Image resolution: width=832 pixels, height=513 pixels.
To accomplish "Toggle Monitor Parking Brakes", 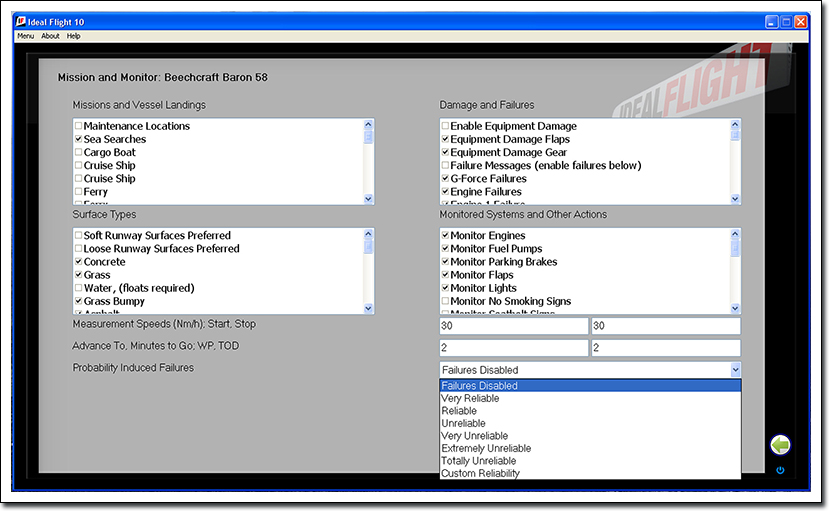I will point(445,262).
